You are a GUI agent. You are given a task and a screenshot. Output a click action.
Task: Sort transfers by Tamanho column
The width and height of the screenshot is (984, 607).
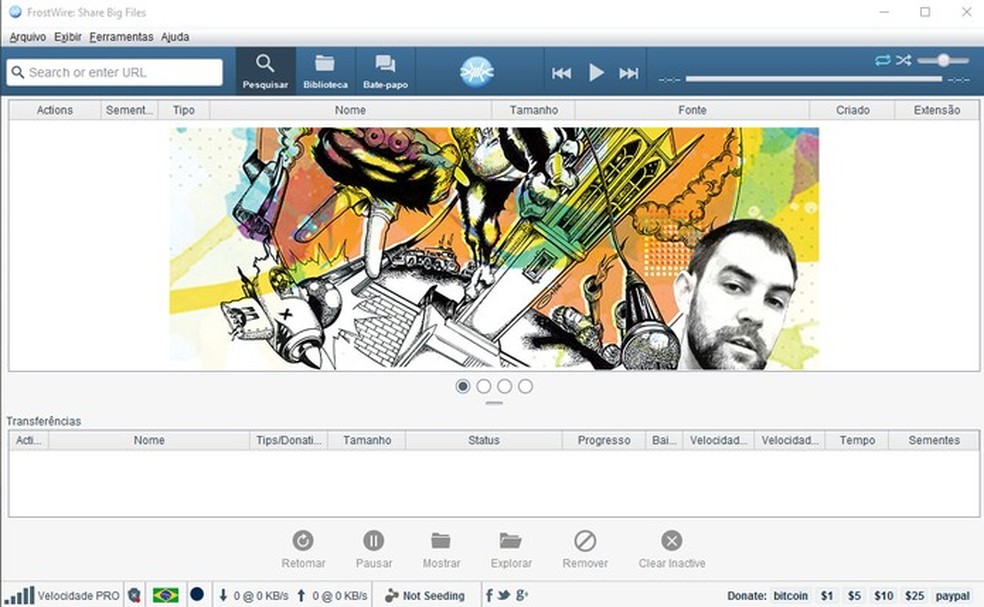point(367,440)
